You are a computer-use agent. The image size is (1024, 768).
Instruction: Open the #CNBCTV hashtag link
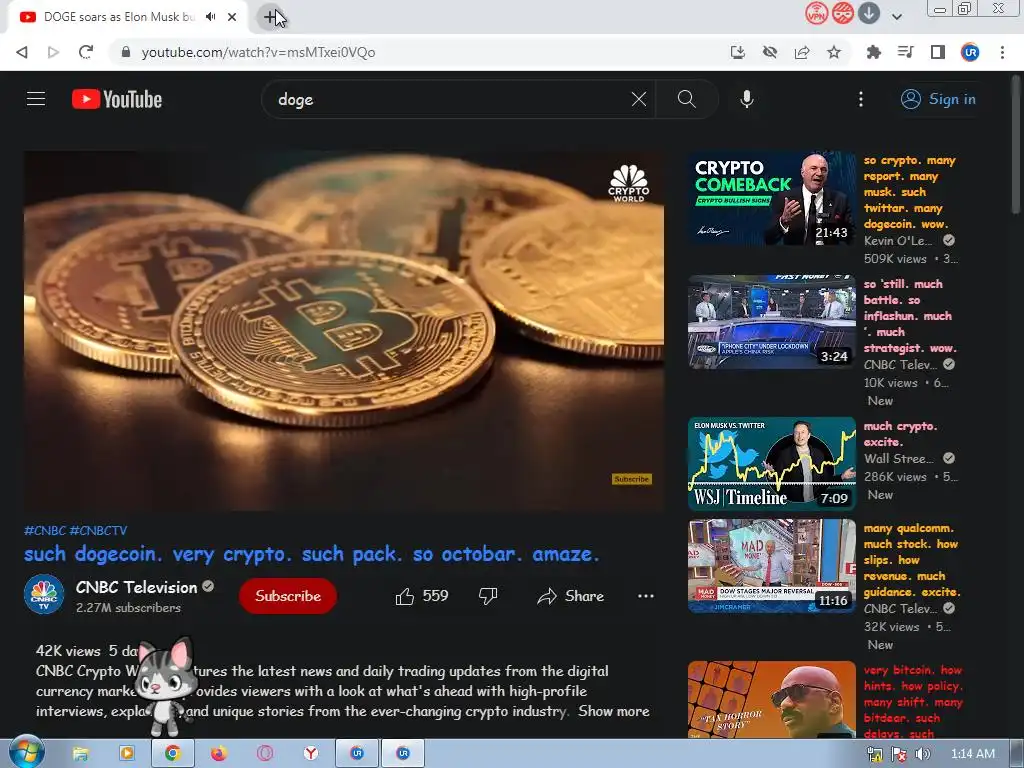[x=98, y=530]
